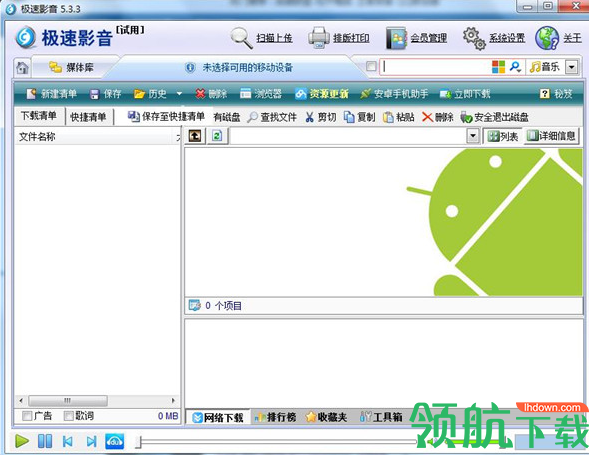
Task: Skip to the previous track
Action: [x=68, y=441]
